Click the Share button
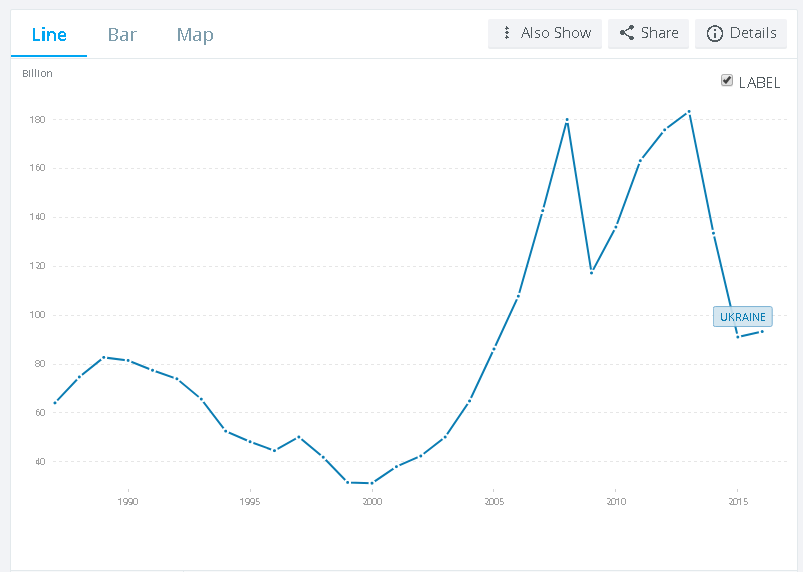 (x=648, y=34)
